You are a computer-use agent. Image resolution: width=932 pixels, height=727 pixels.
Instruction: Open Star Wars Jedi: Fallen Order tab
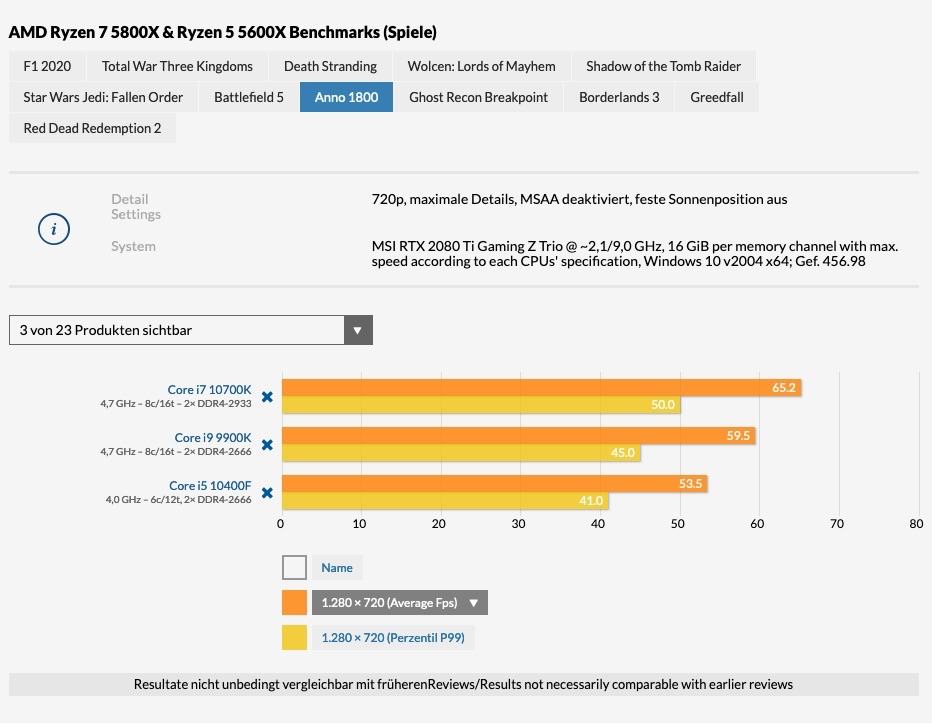[103, 97]
